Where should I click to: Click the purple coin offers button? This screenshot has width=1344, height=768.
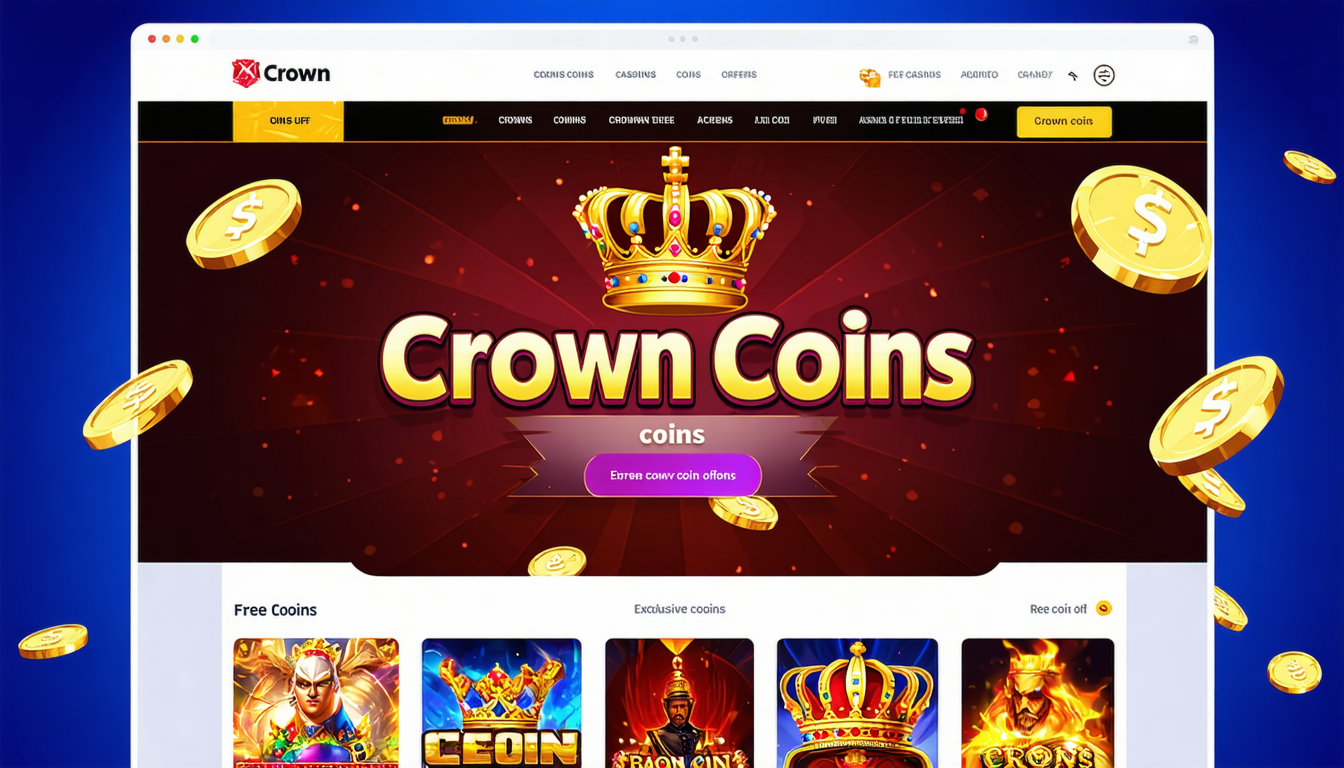click(673, 476)
